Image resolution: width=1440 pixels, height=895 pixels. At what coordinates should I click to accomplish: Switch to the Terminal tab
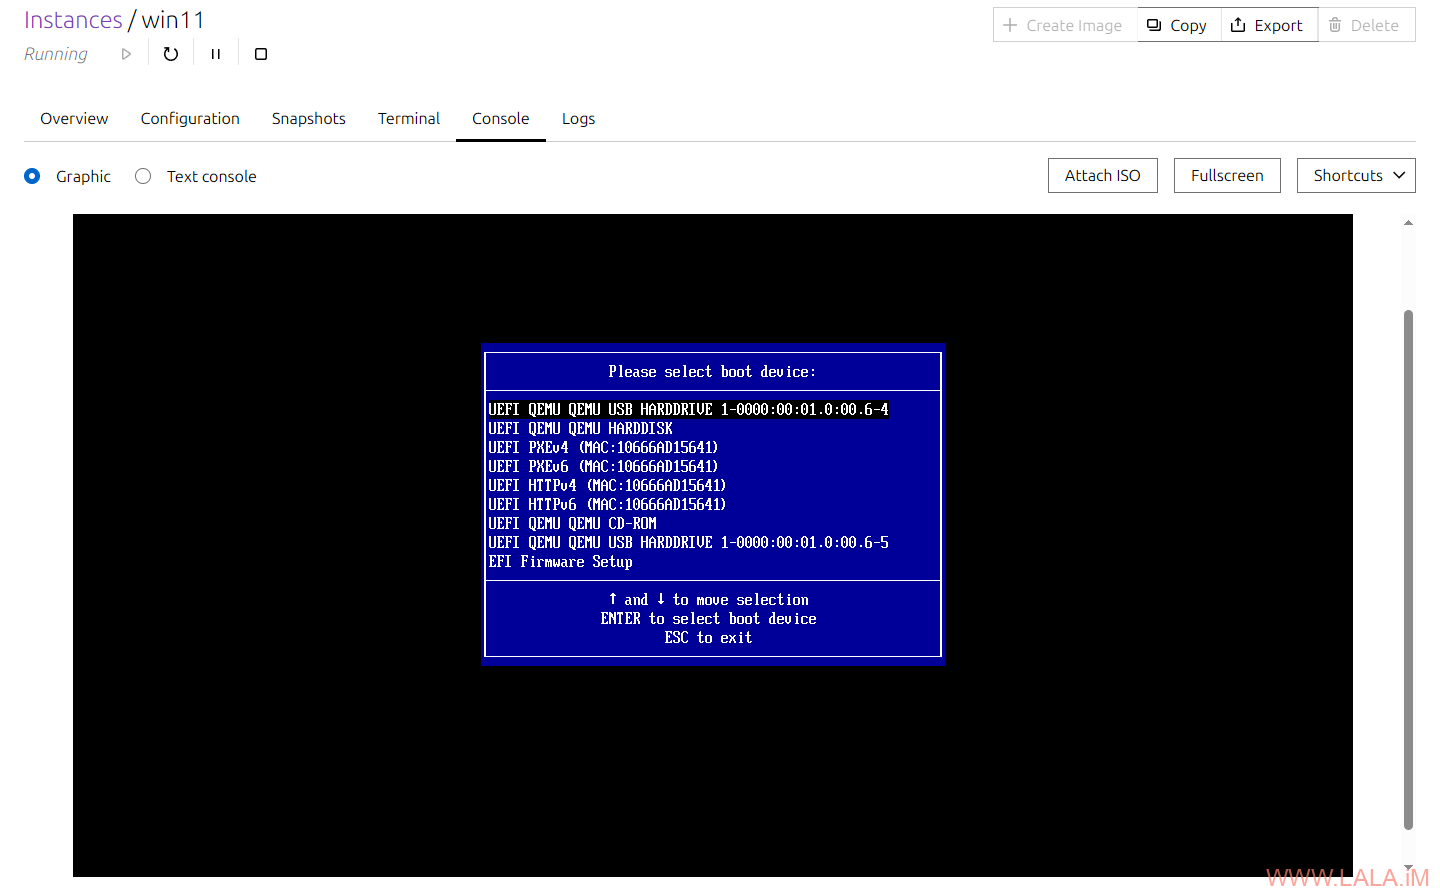(408, 118)
